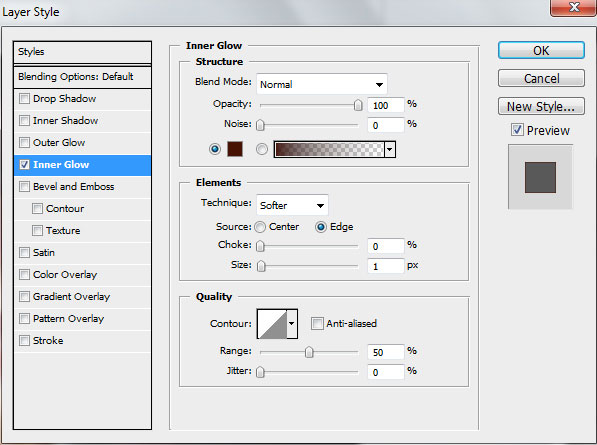The width and height of the screenshot is (597, 445).
Task: Expand the Contour dropdown arrow
Action: [x=292, y=324]
